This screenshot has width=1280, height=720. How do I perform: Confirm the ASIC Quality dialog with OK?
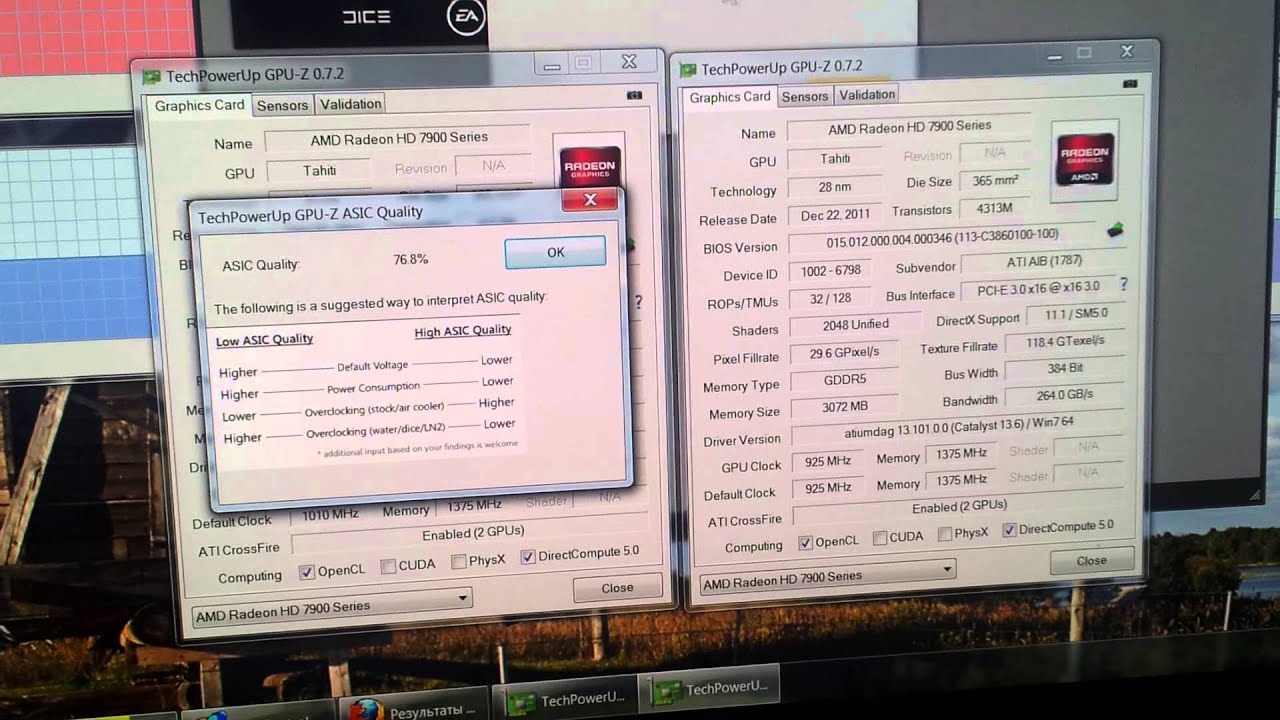pyautogui.click(x=555, y=253)
